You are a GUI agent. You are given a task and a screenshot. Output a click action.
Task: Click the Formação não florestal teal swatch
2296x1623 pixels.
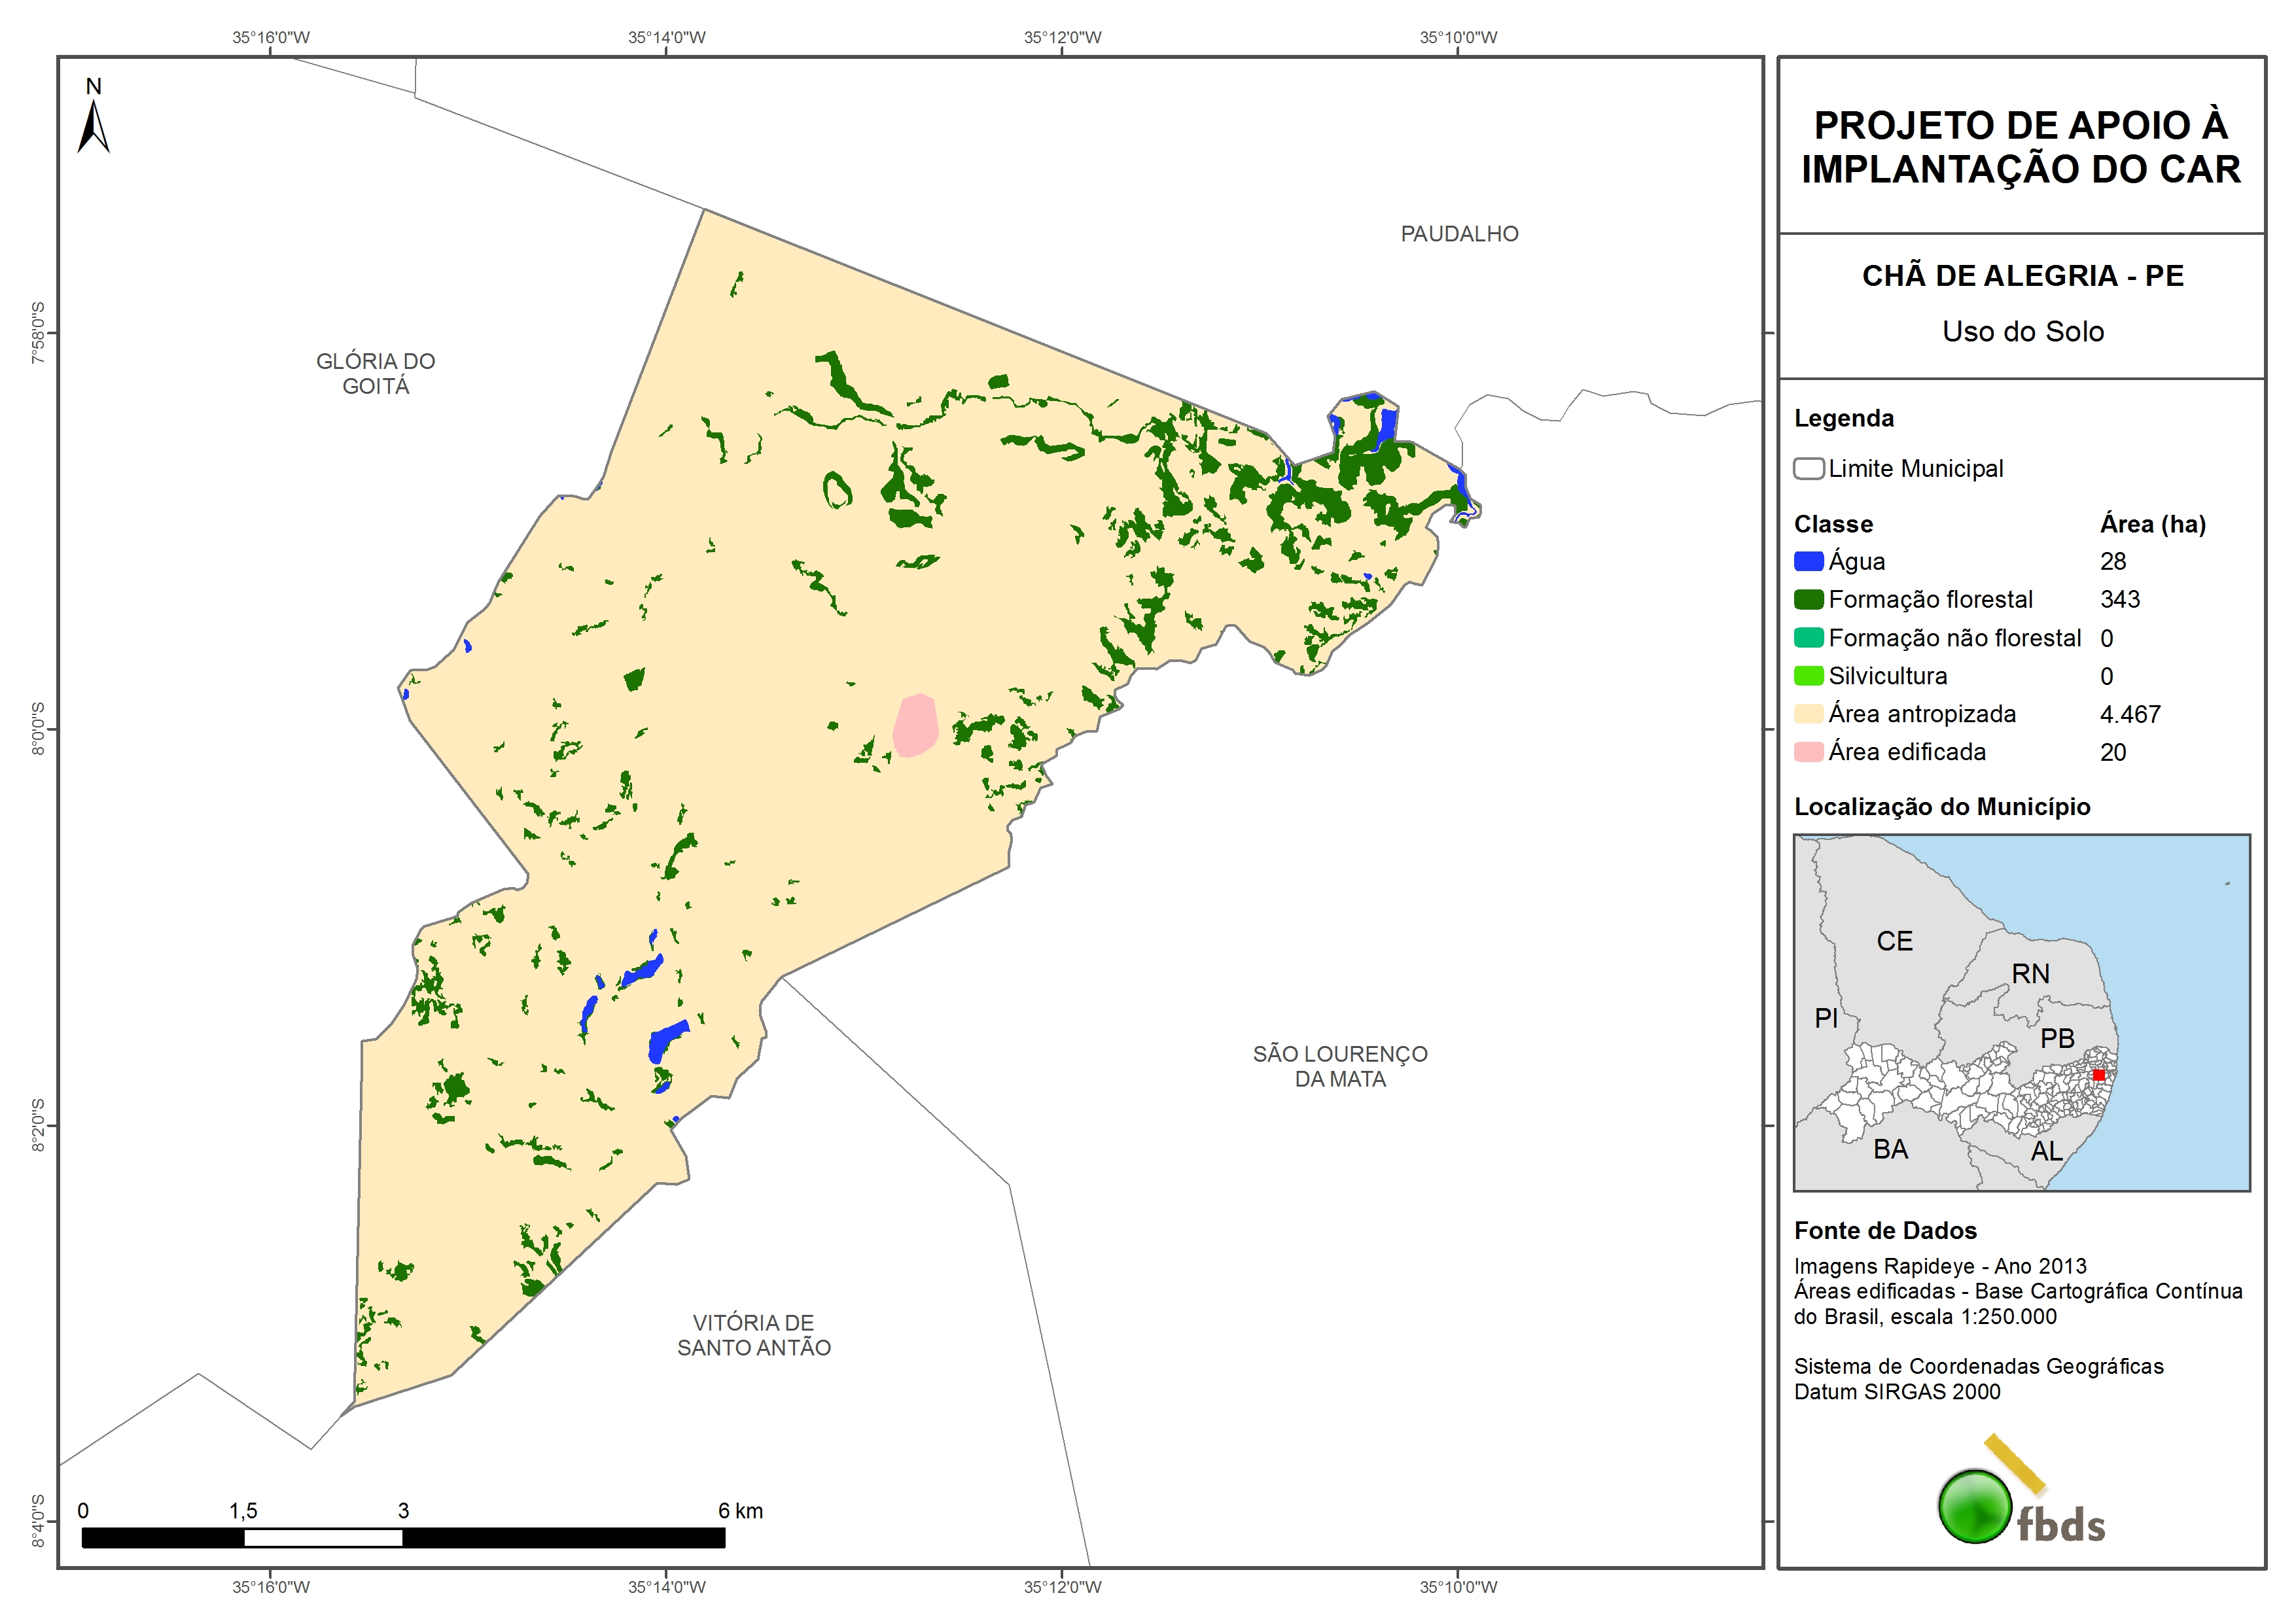coord(1808,638)
